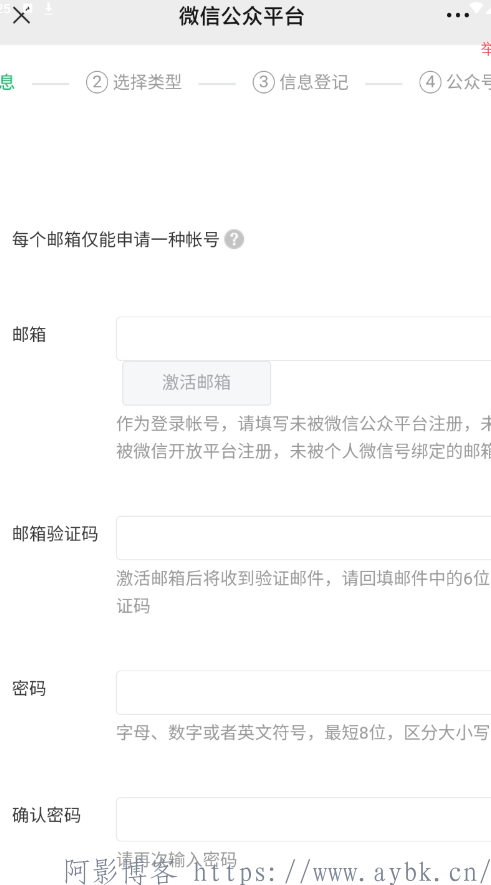This screenshot has height=885, width=491.
Task: Close the page with the X icon
Action: 21,16
